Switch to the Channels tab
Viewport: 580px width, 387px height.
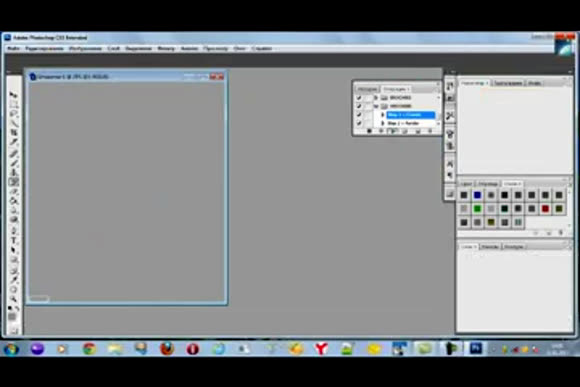point(489,247)
